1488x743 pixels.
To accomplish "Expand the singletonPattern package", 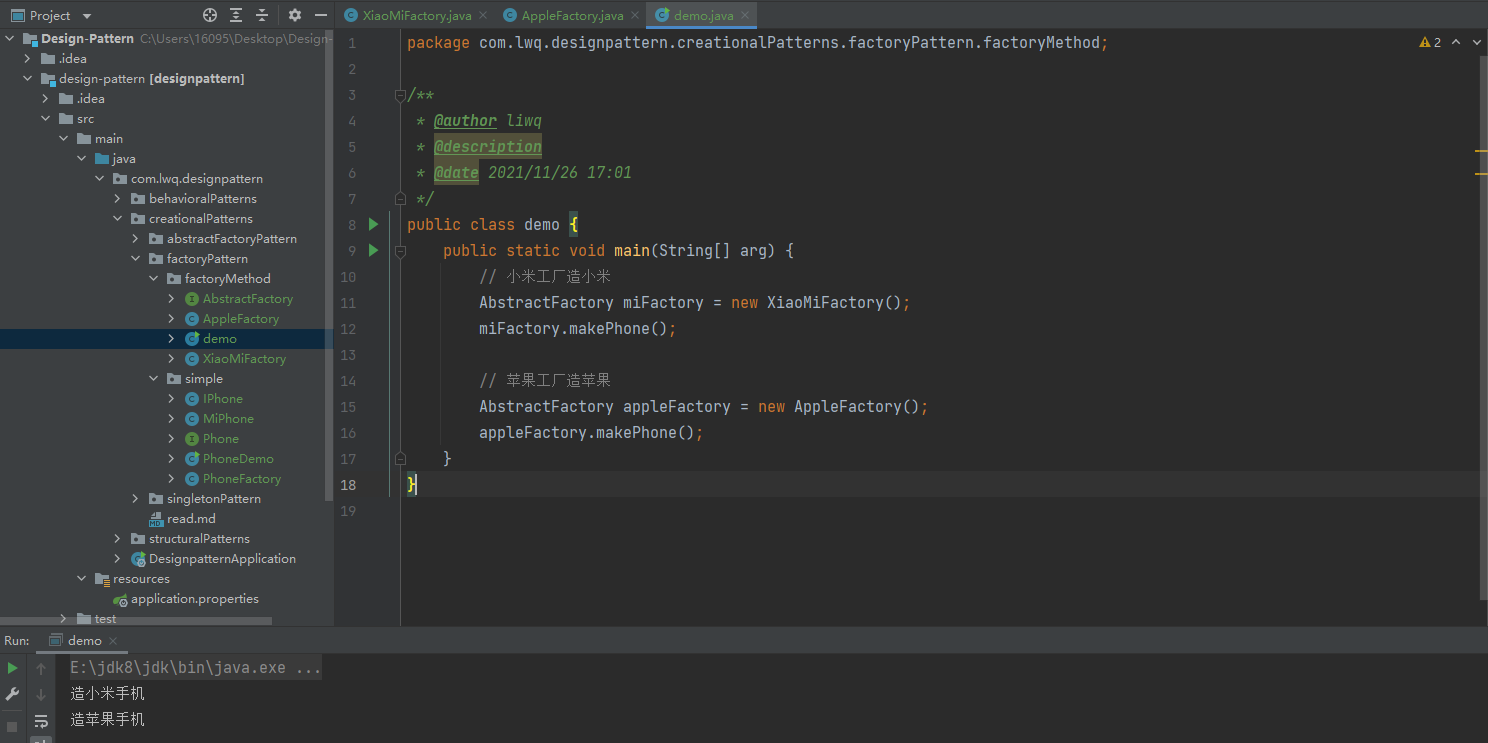I will point(136,499).
